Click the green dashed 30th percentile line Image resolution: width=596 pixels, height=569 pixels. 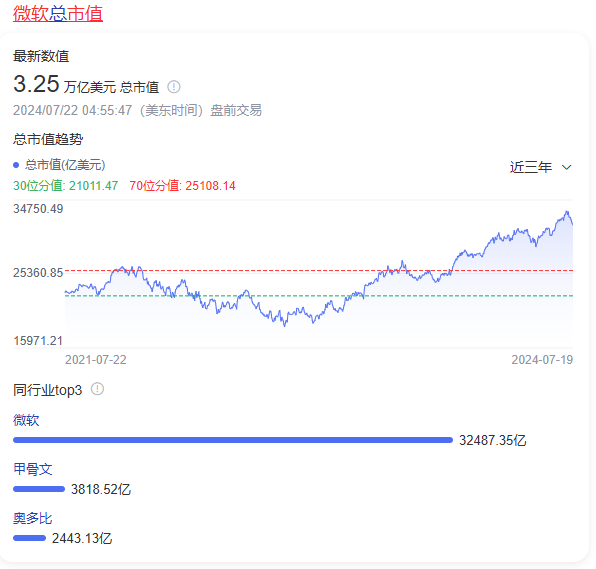point(319,296)
